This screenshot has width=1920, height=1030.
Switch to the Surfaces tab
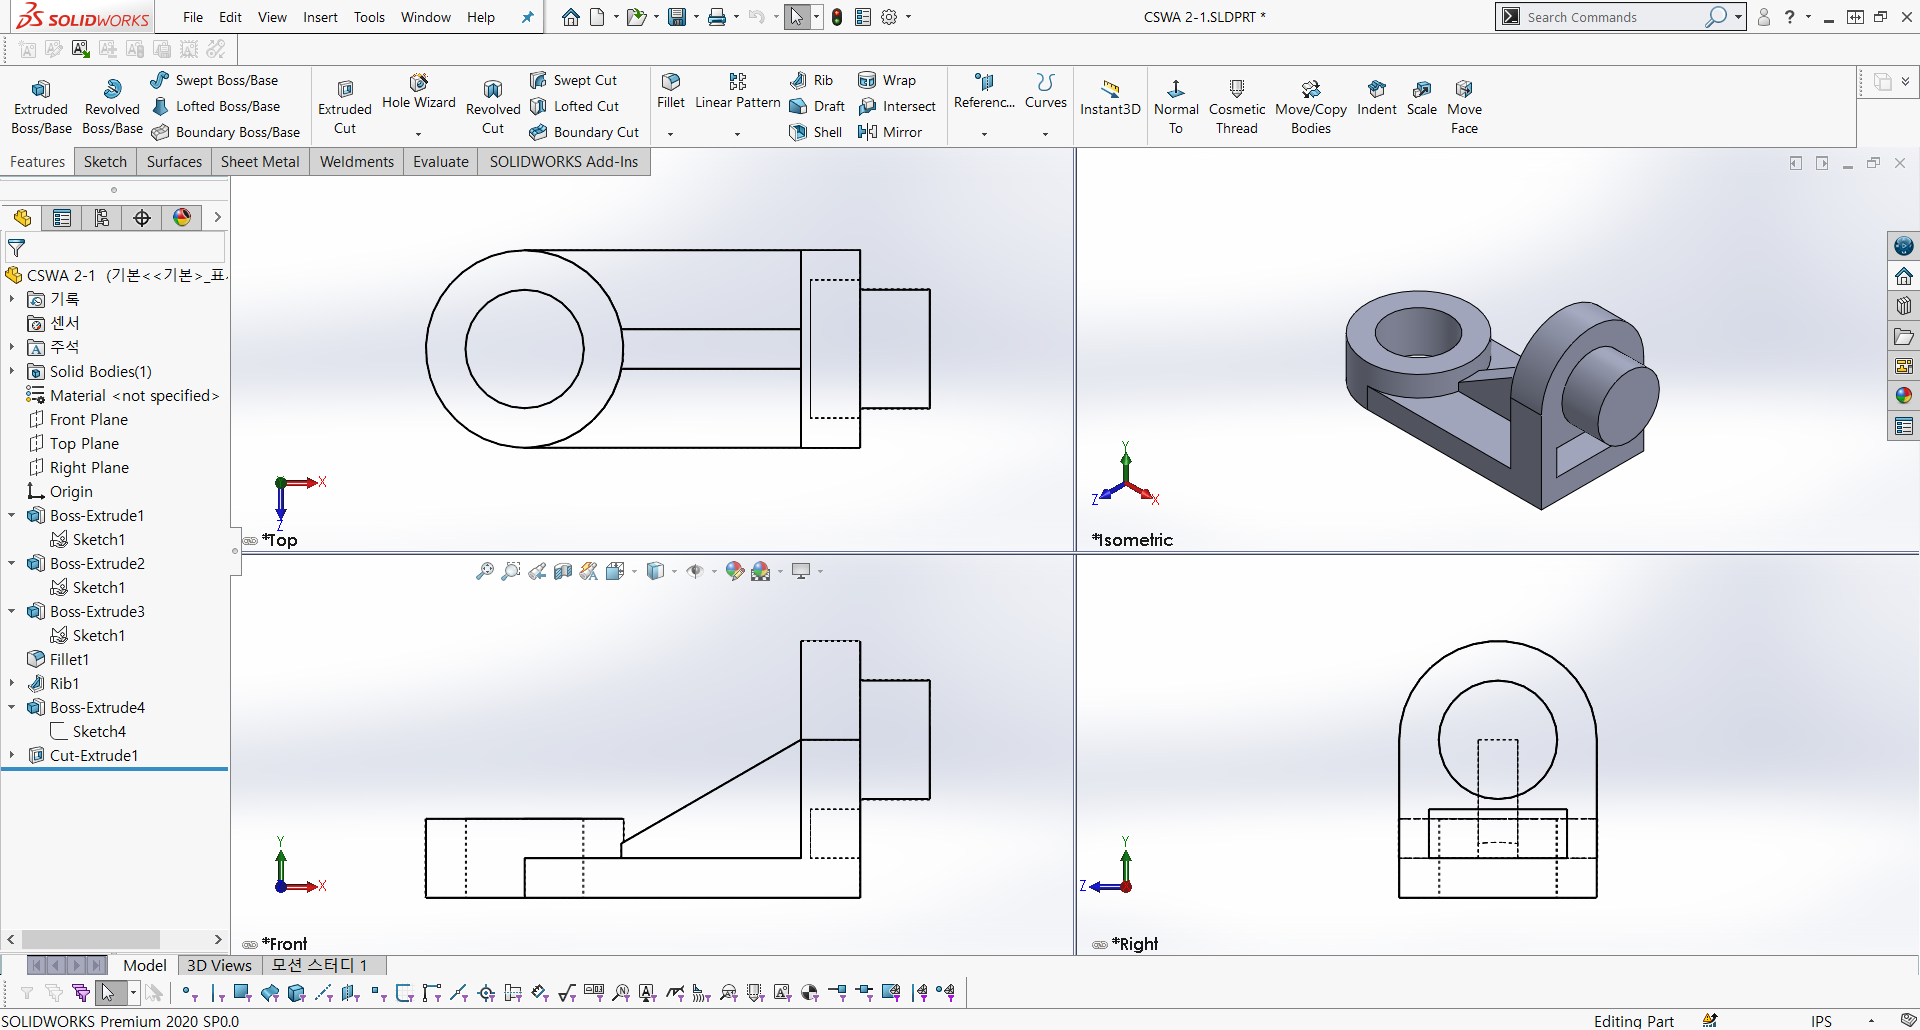click(174, 161)
